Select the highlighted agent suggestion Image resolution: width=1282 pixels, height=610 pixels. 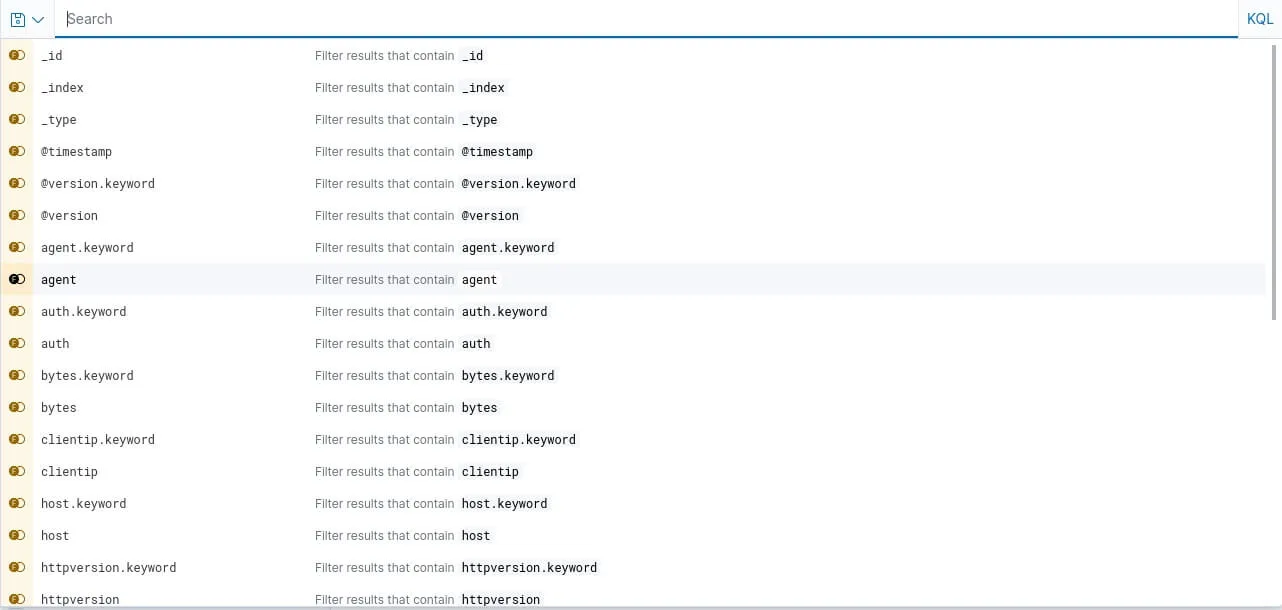pos(633,280)
